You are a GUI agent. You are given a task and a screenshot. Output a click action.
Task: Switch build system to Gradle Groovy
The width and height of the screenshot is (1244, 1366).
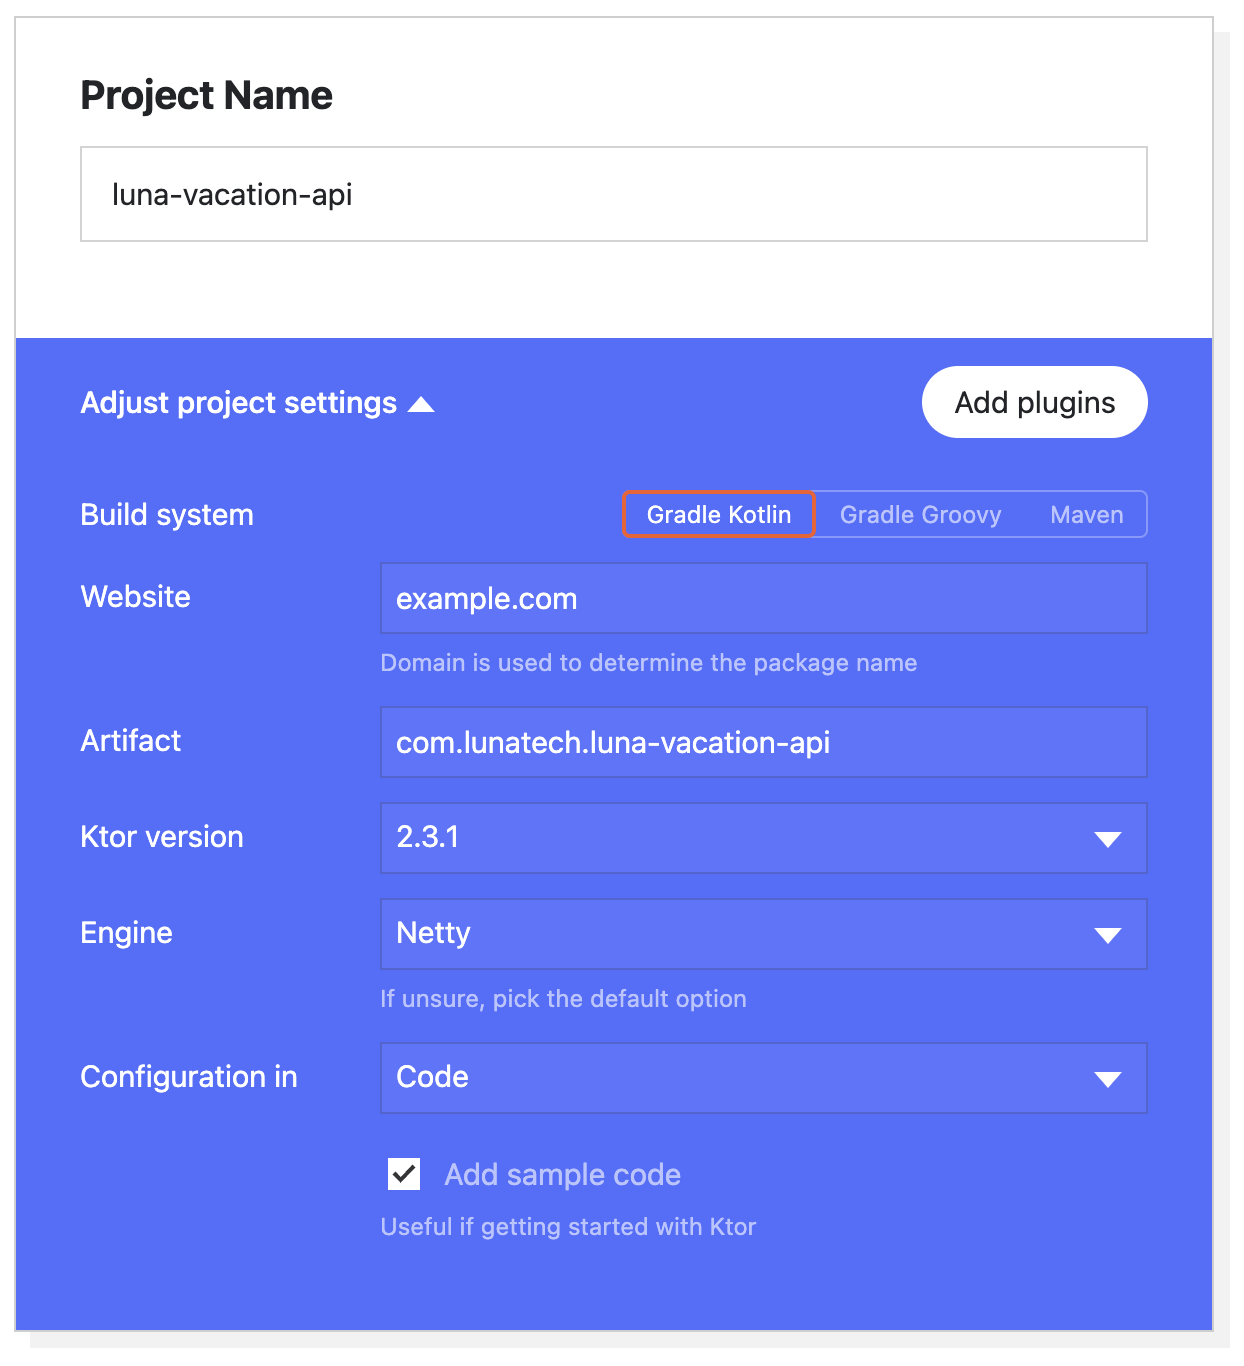[x=920, y=514]
